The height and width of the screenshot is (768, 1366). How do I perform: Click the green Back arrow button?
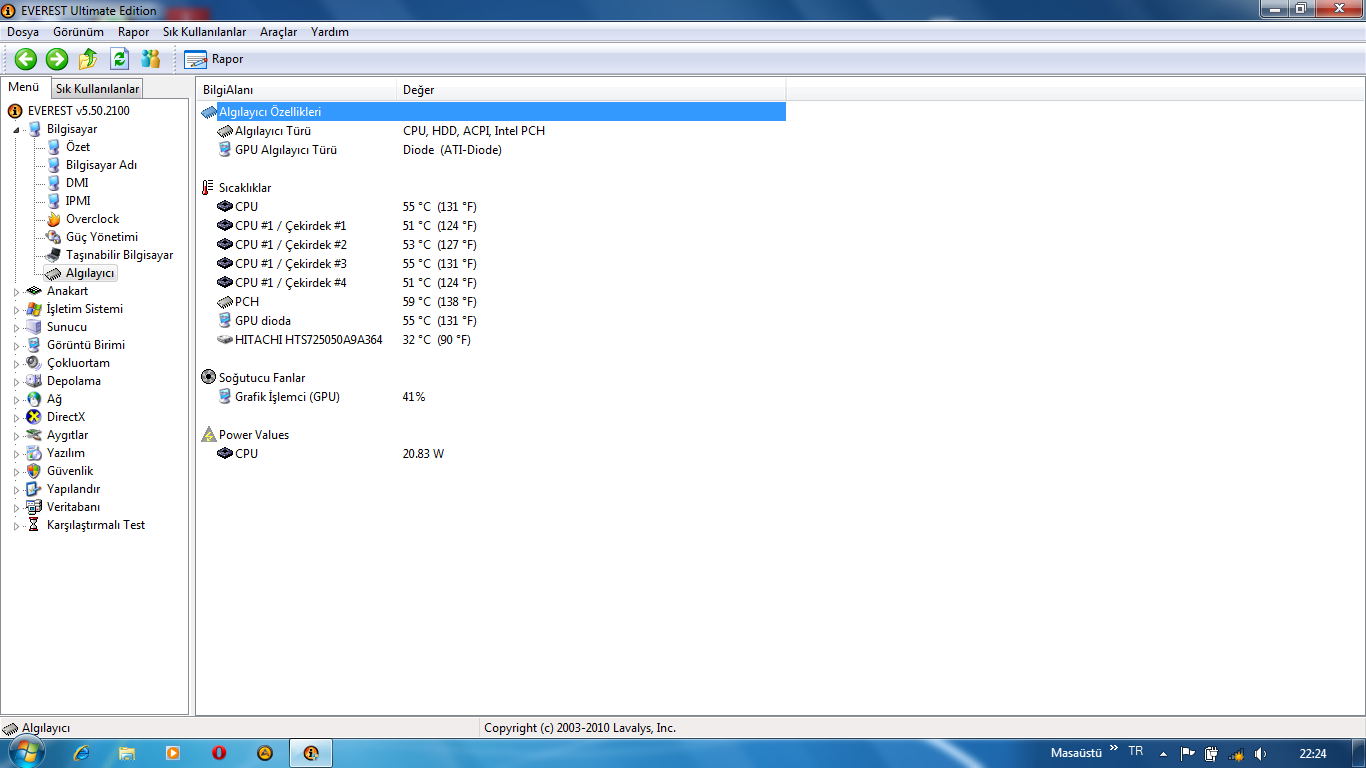coord(25,59)
